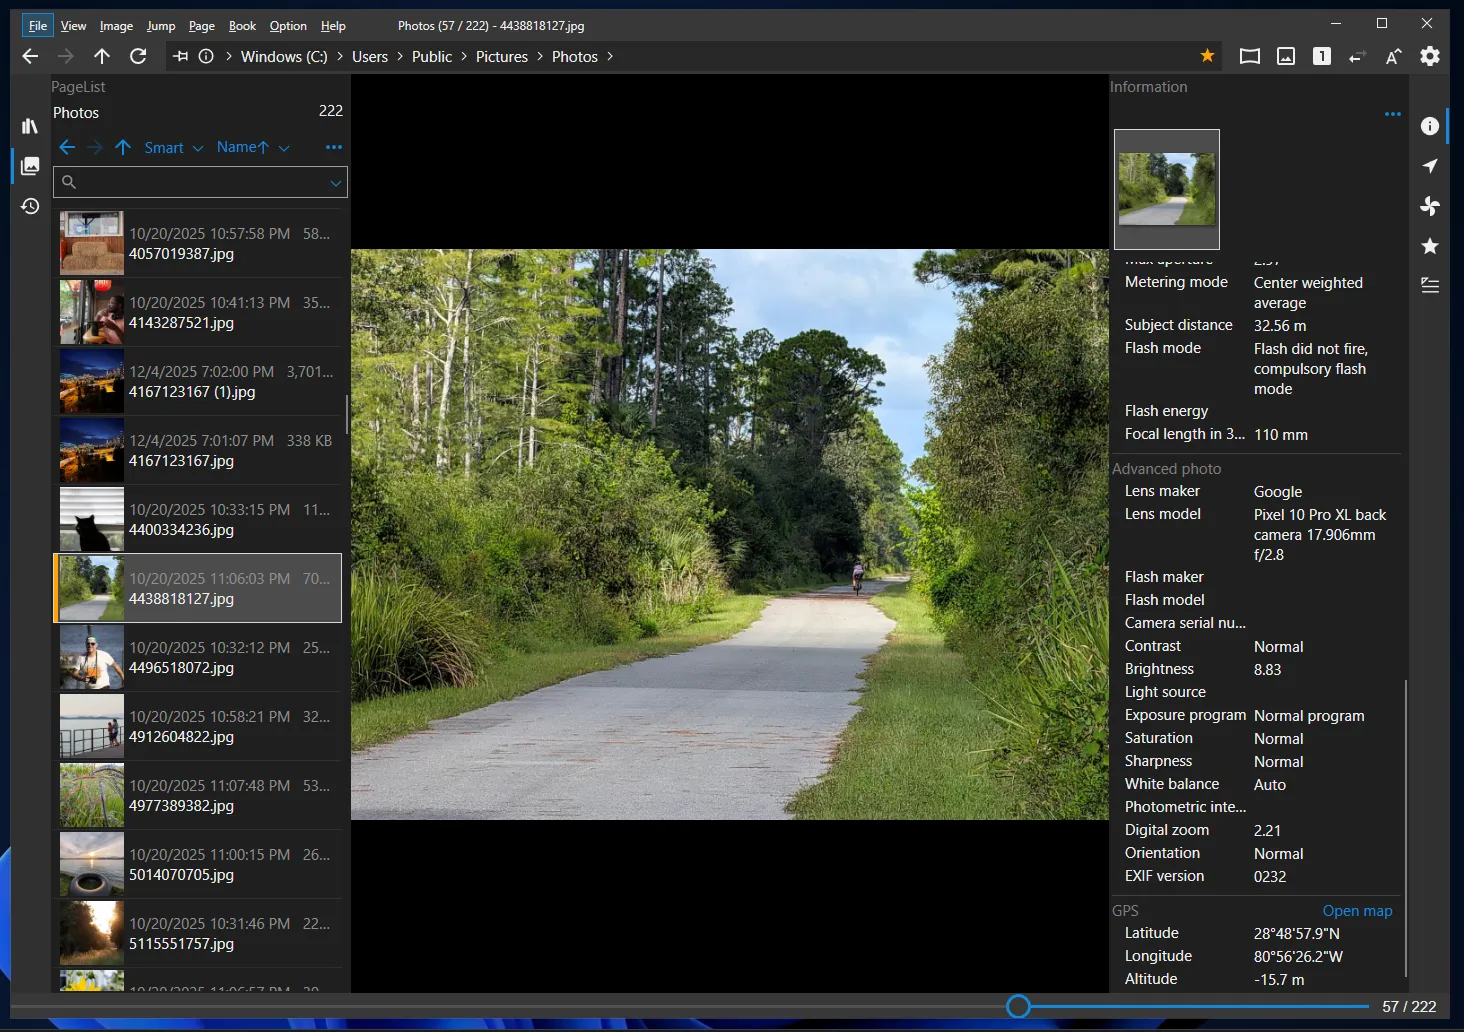This screenshot has width=1464, height=1032.
Task: Open the Book menu
Action: 242,26
